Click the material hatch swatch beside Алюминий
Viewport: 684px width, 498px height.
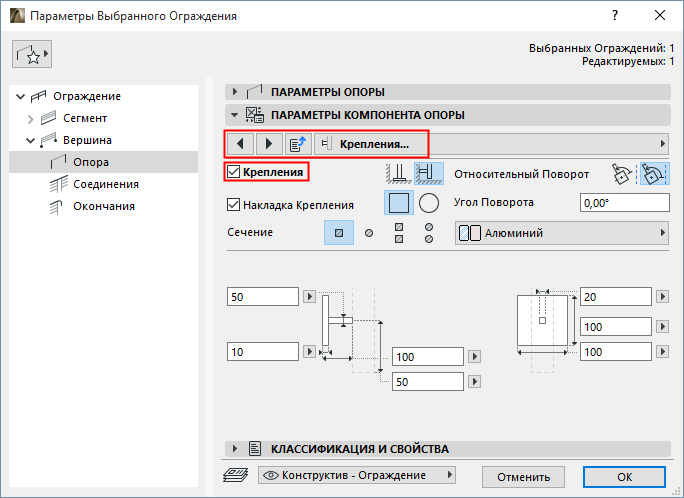pos(470,233)
